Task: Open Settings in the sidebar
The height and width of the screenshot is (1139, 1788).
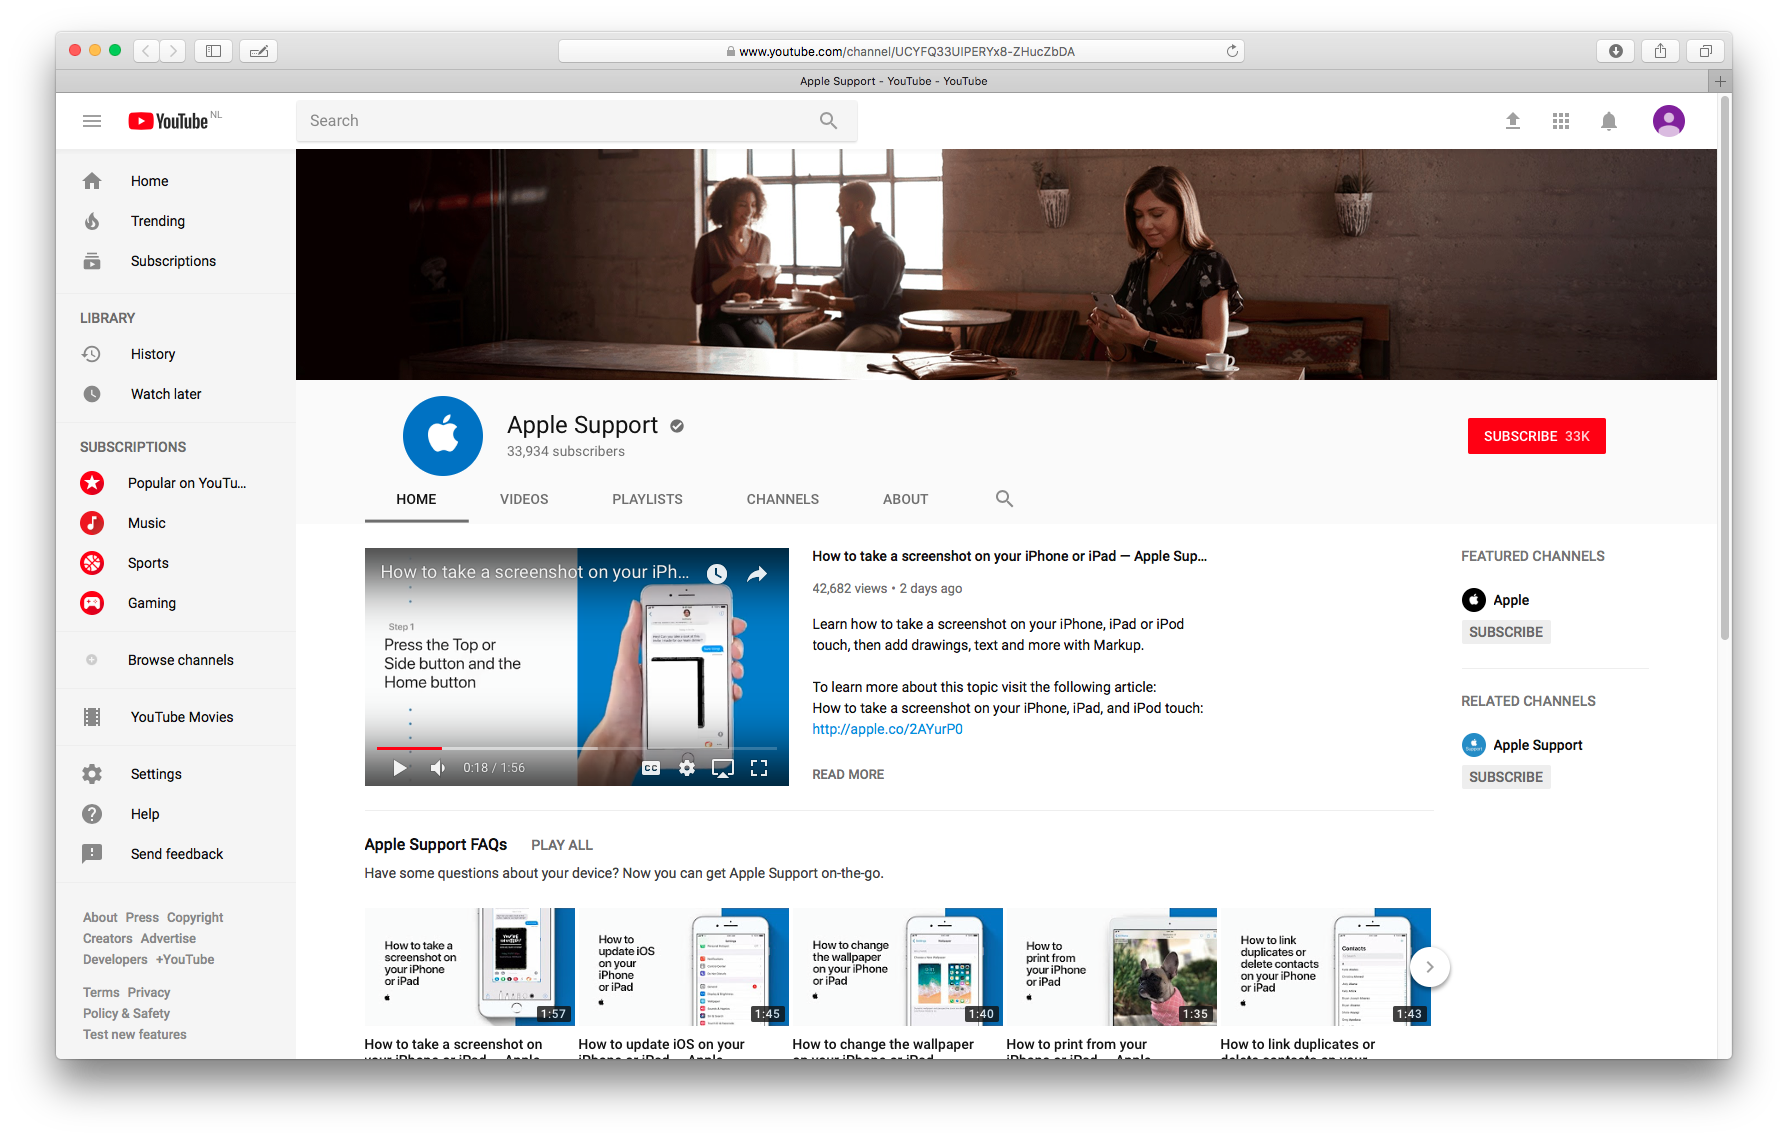Action: click(x=176, y=774)
